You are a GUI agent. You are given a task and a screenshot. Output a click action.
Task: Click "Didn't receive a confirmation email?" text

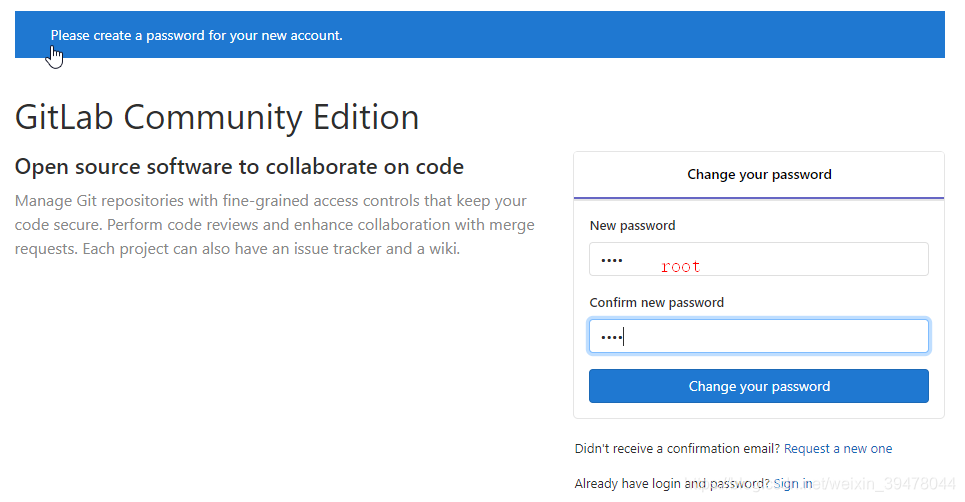point(677,448)
